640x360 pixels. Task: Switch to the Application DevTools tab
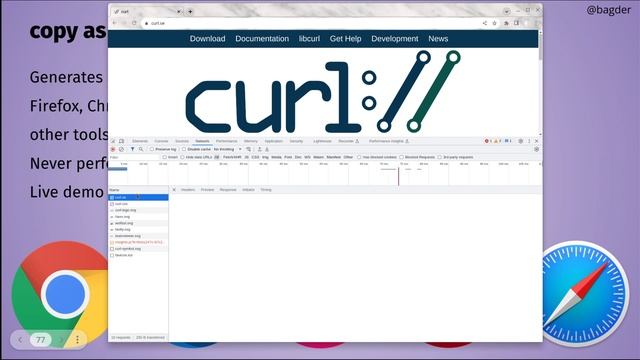pos(273,141)
